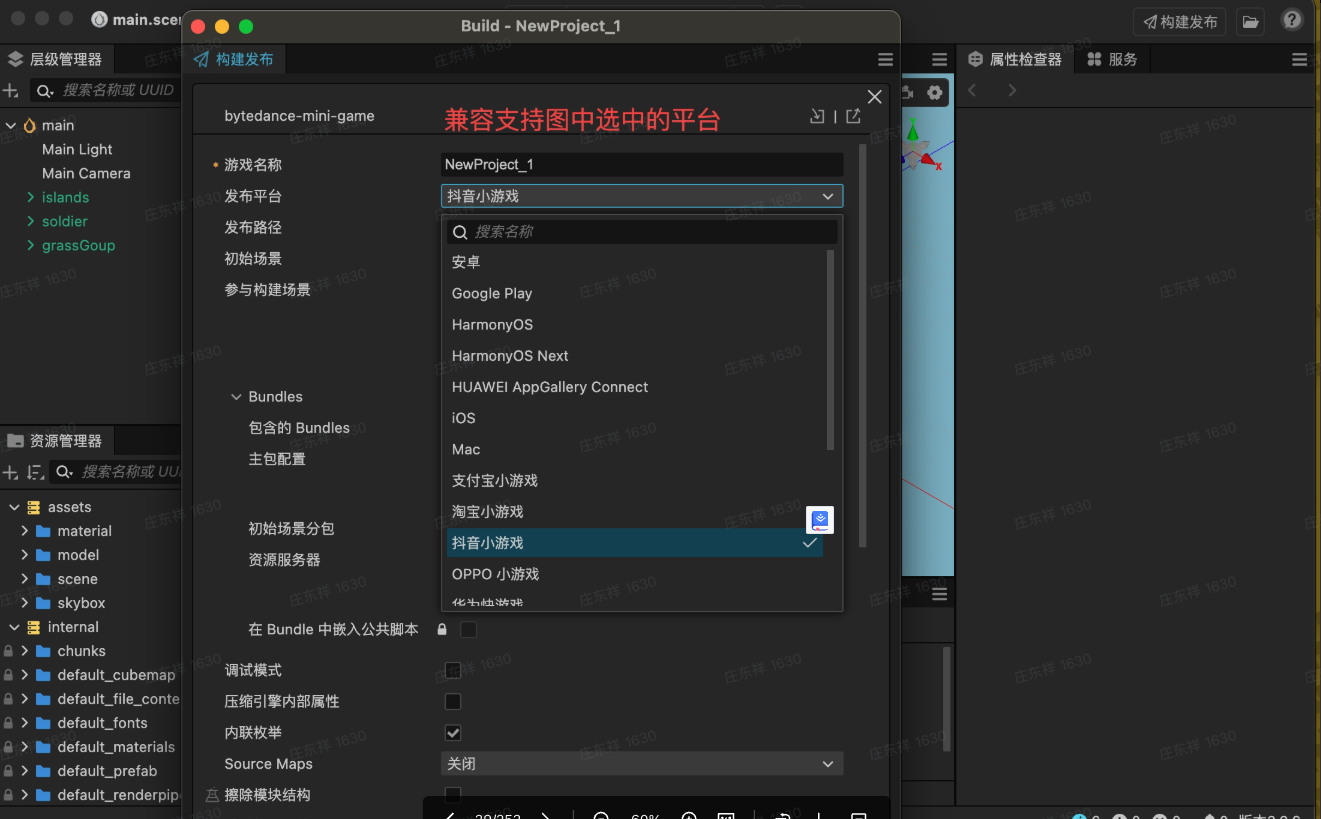Open the project folder icon
This screenshot has height=819, width=1321.
[x=1250, y=21]
